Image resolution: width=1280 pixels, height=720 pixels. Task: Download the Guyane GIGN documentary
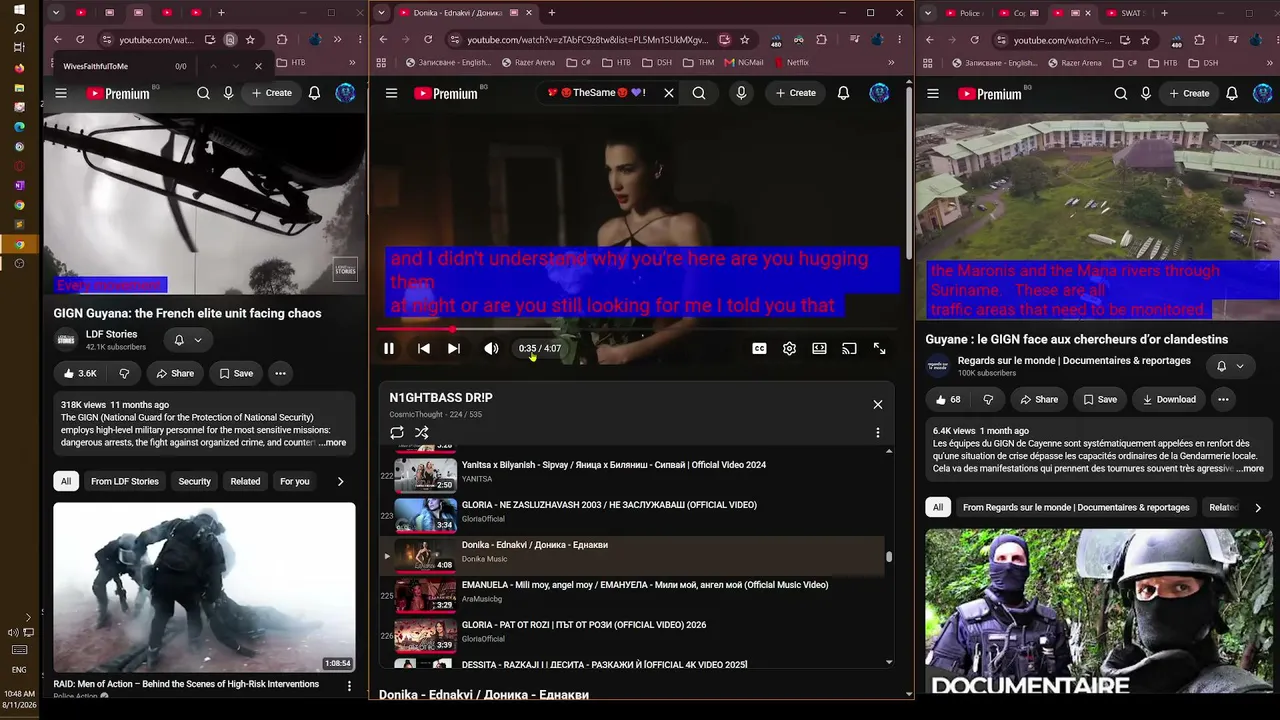(x=1168, y=400)
